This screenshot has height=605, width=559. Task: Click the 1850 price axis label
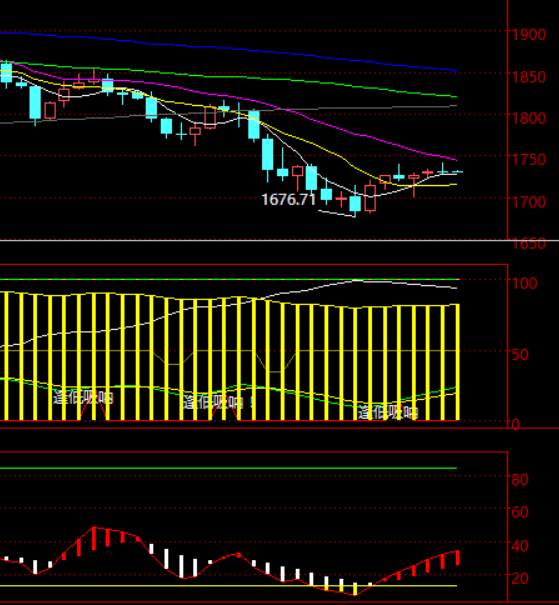[529, 76]
